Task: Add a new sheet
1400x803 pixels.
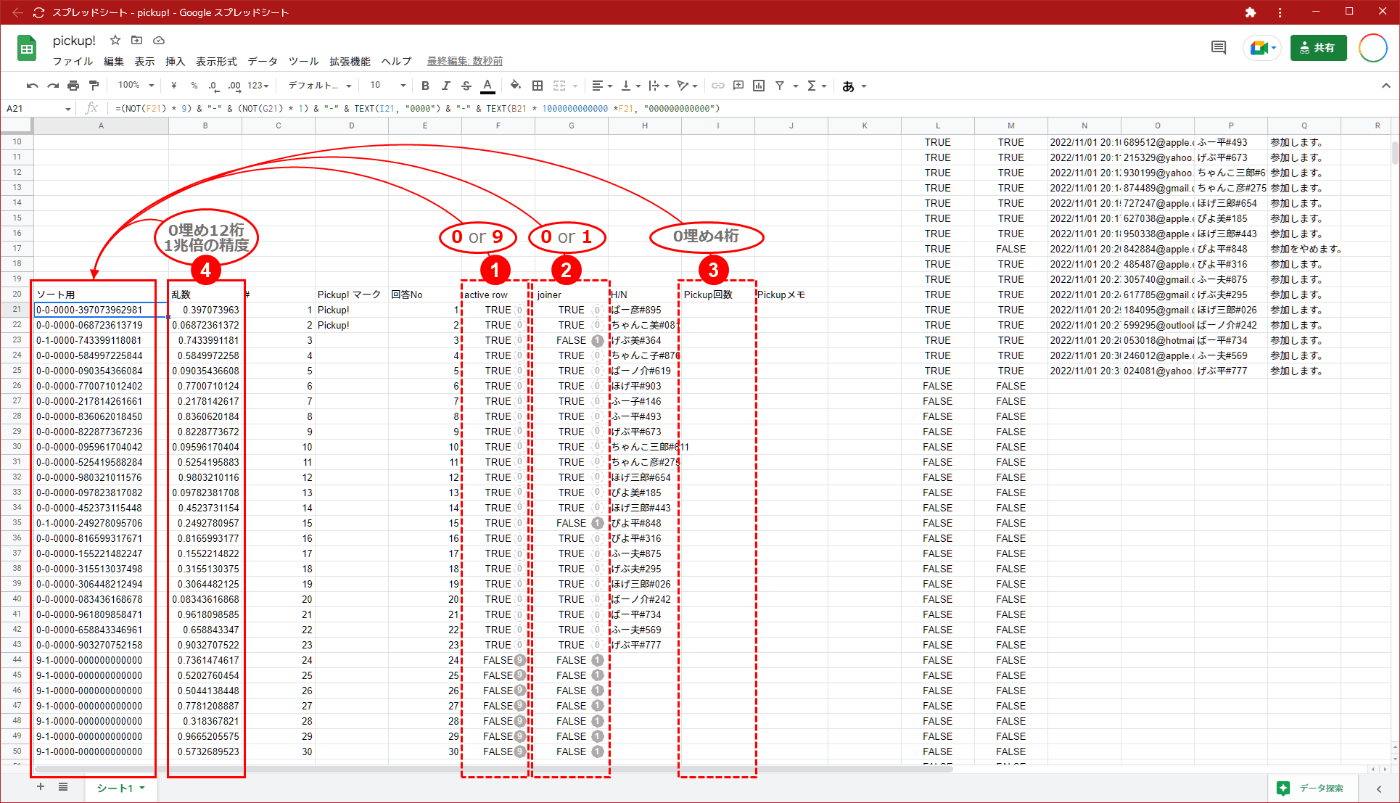Action: tap(41, 787)
